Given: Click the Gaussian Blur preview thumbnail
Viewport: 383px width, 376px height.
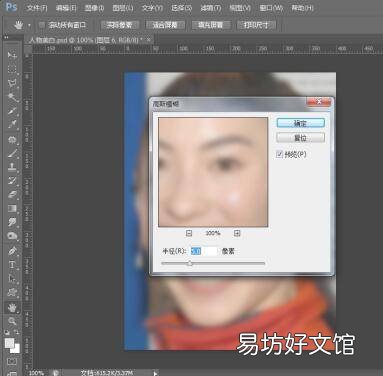Looking at the screenshot, I should tap(213, 172).
